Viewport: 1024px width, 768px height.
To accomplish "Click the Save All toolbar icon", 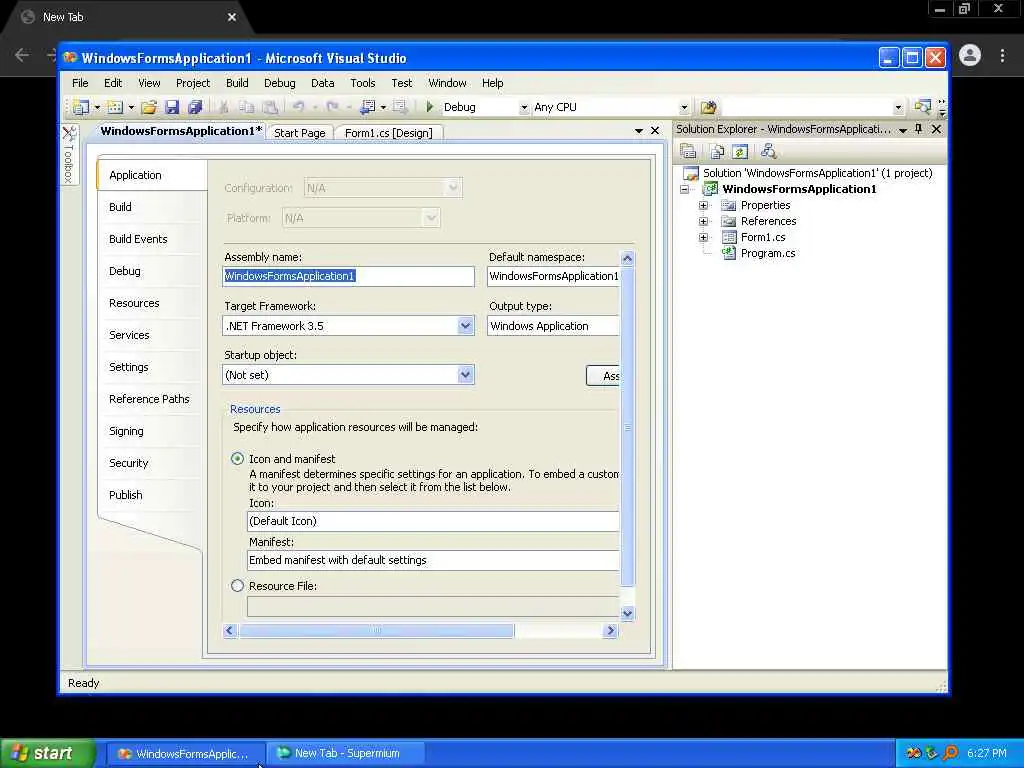I will [195, 107].
